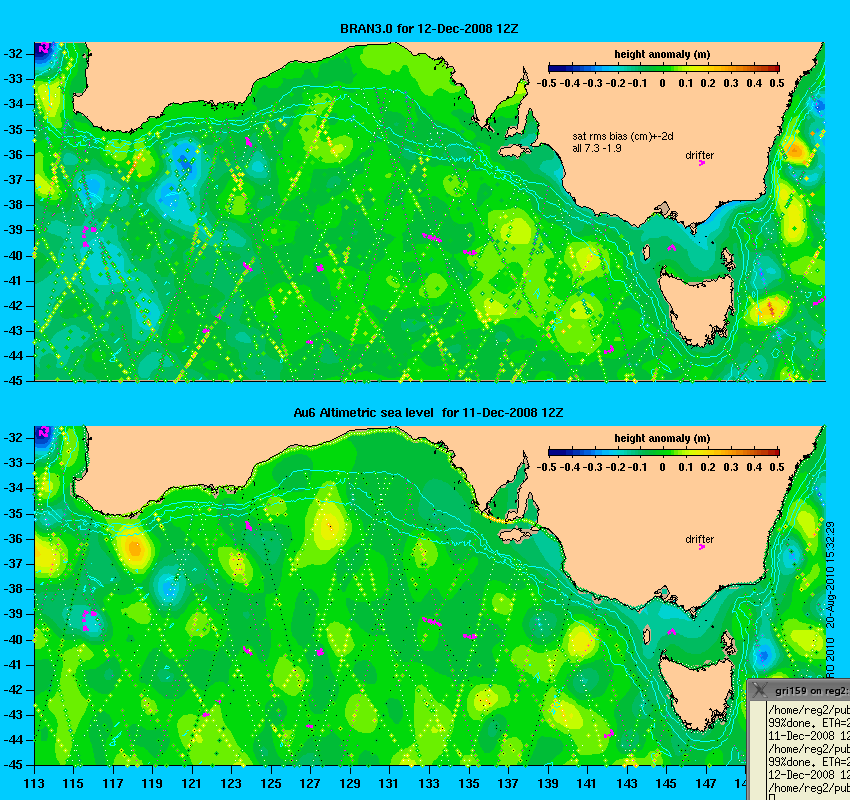Click the longitude label 139 on the x-axis

(x=548, y=784)
